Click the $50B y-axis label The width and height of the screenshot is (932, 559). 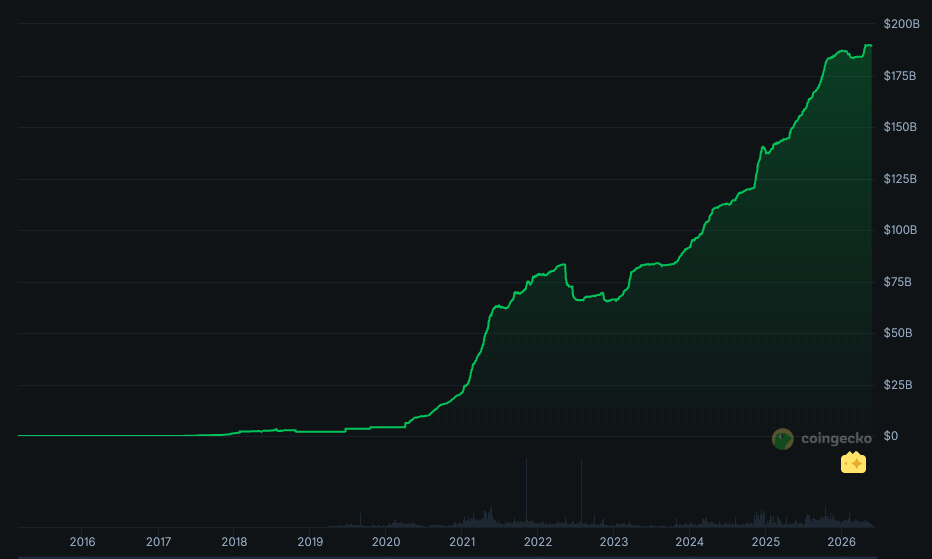898,332
